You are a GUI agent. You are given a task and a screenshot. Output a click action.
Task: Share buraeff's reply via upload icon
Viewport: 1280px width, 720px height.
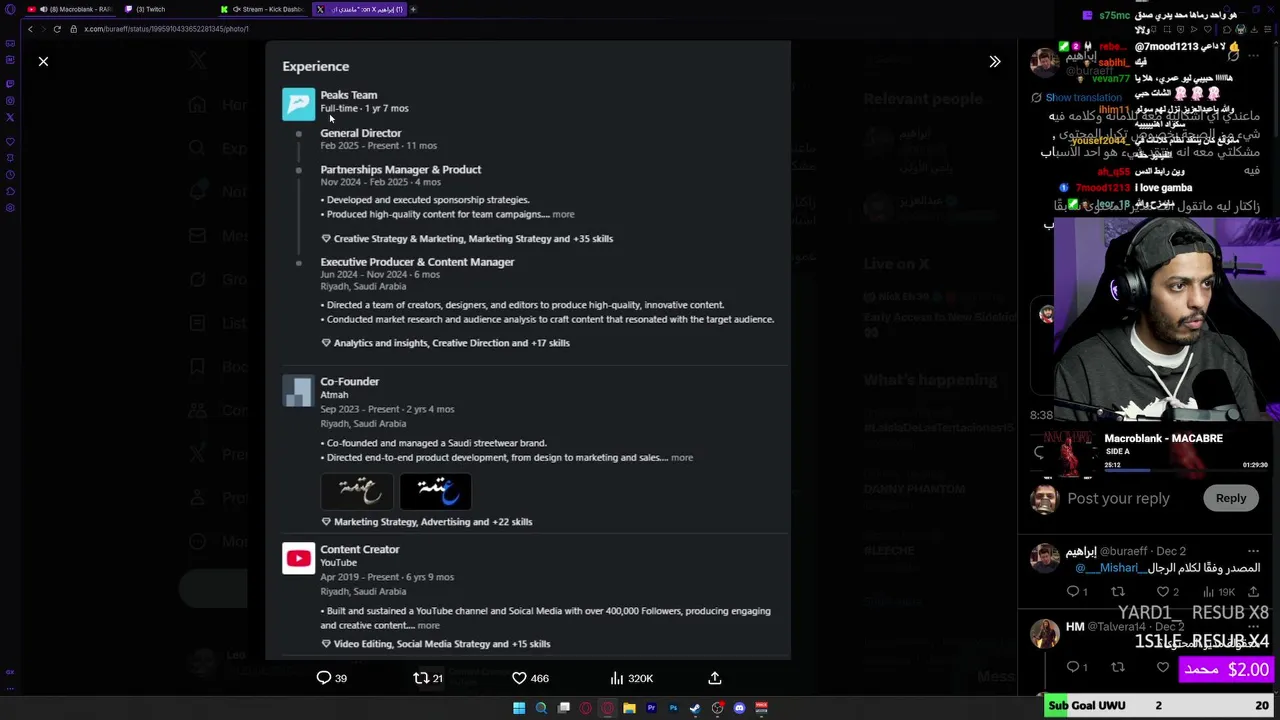click(x=1253, y=592)
